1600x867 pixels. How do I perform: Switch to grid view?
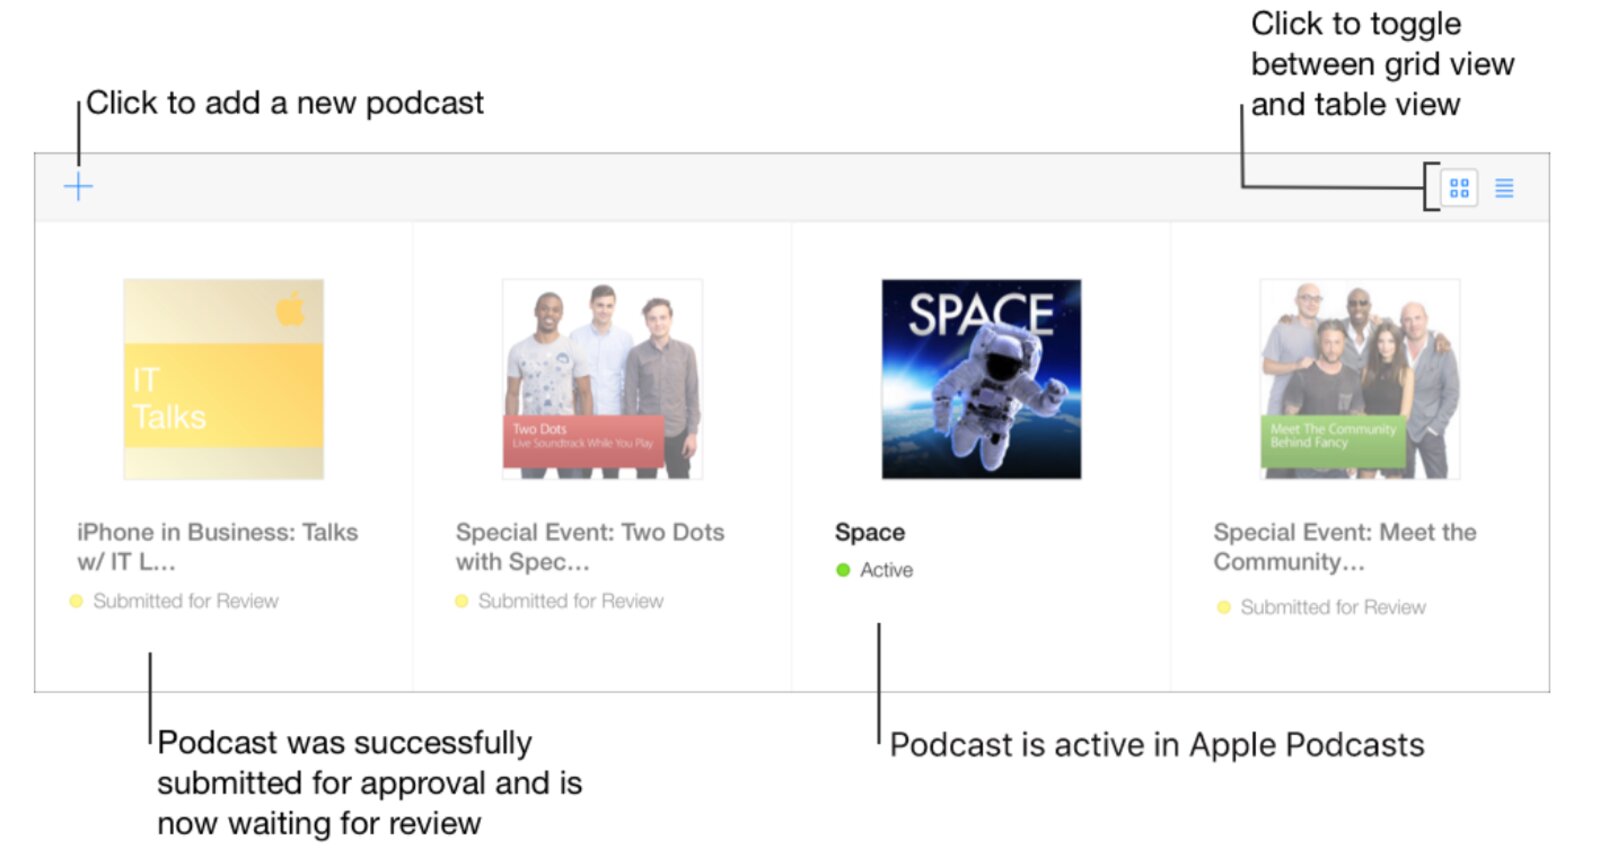pos(1459,188)
